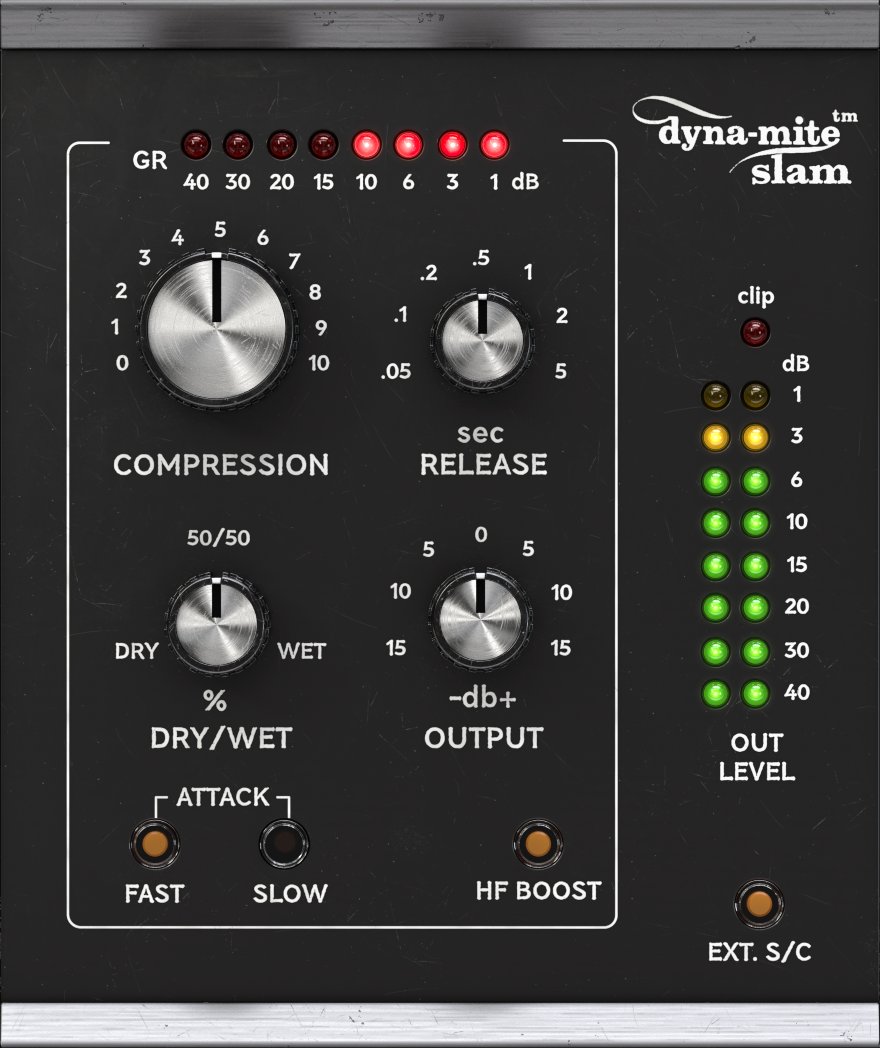The height and width of the screenshot is (1048, 880).
Task: Click the left yellow 3 dB output LED
Action: (x=716, y=438)
